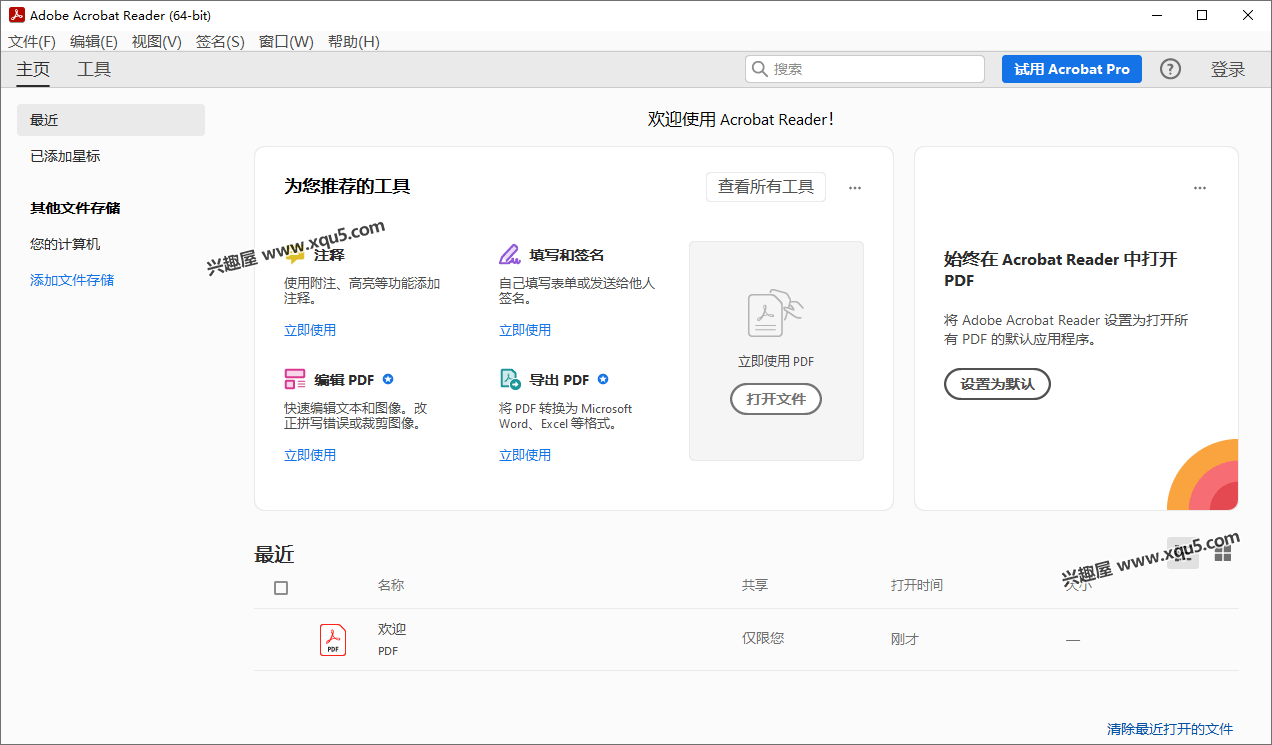
Task: Open more options for recommended tools card
Action: click(x=855, y=187)
